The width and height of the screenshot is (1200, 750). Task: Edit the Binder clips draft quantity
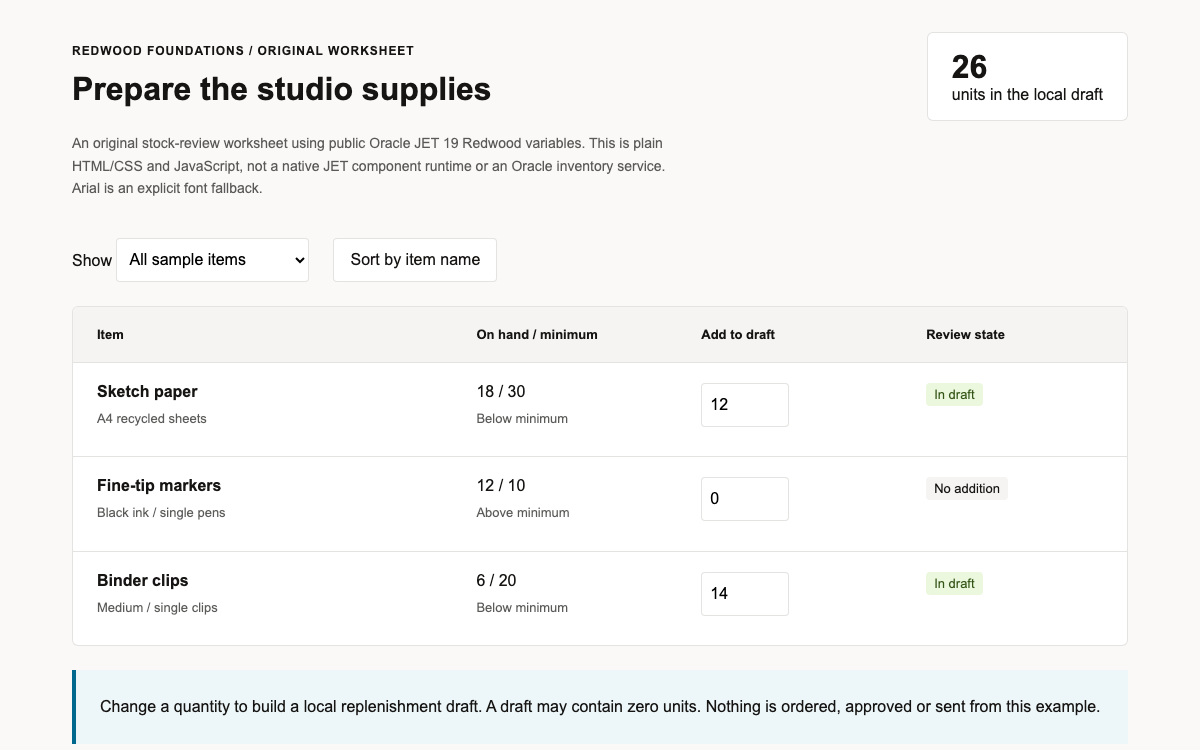[x=745, y=594]
